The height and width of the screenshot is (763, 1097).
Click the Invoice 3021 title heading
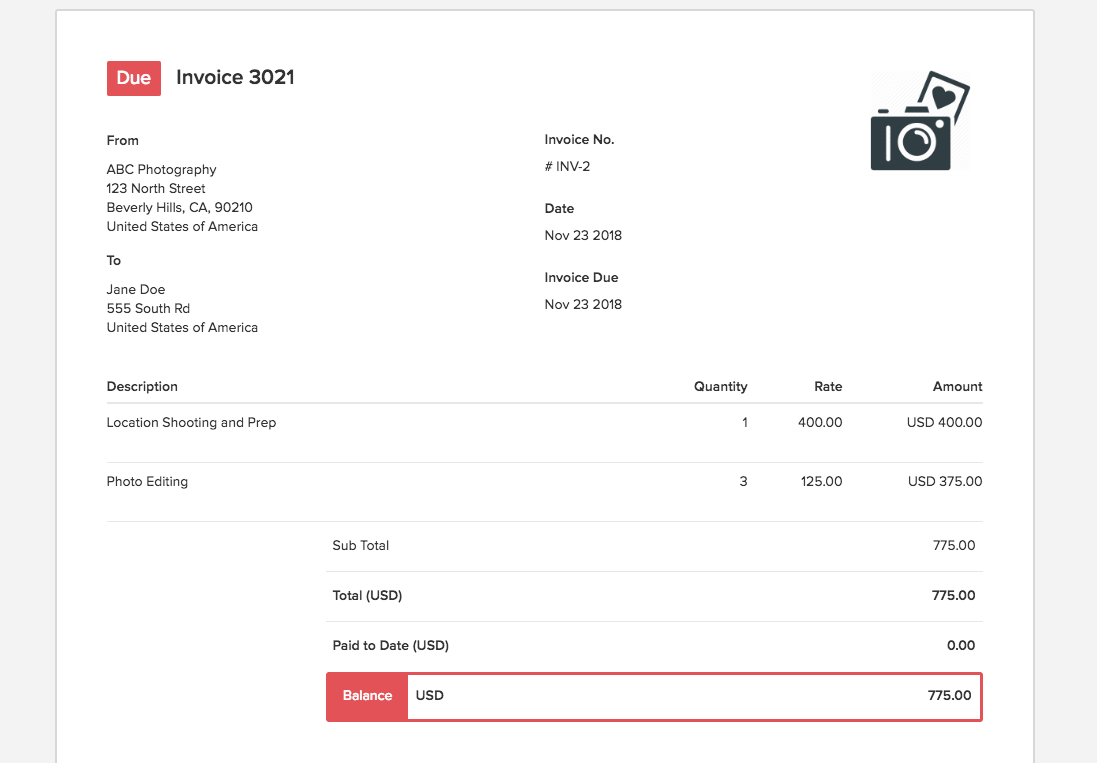[234, 77]
